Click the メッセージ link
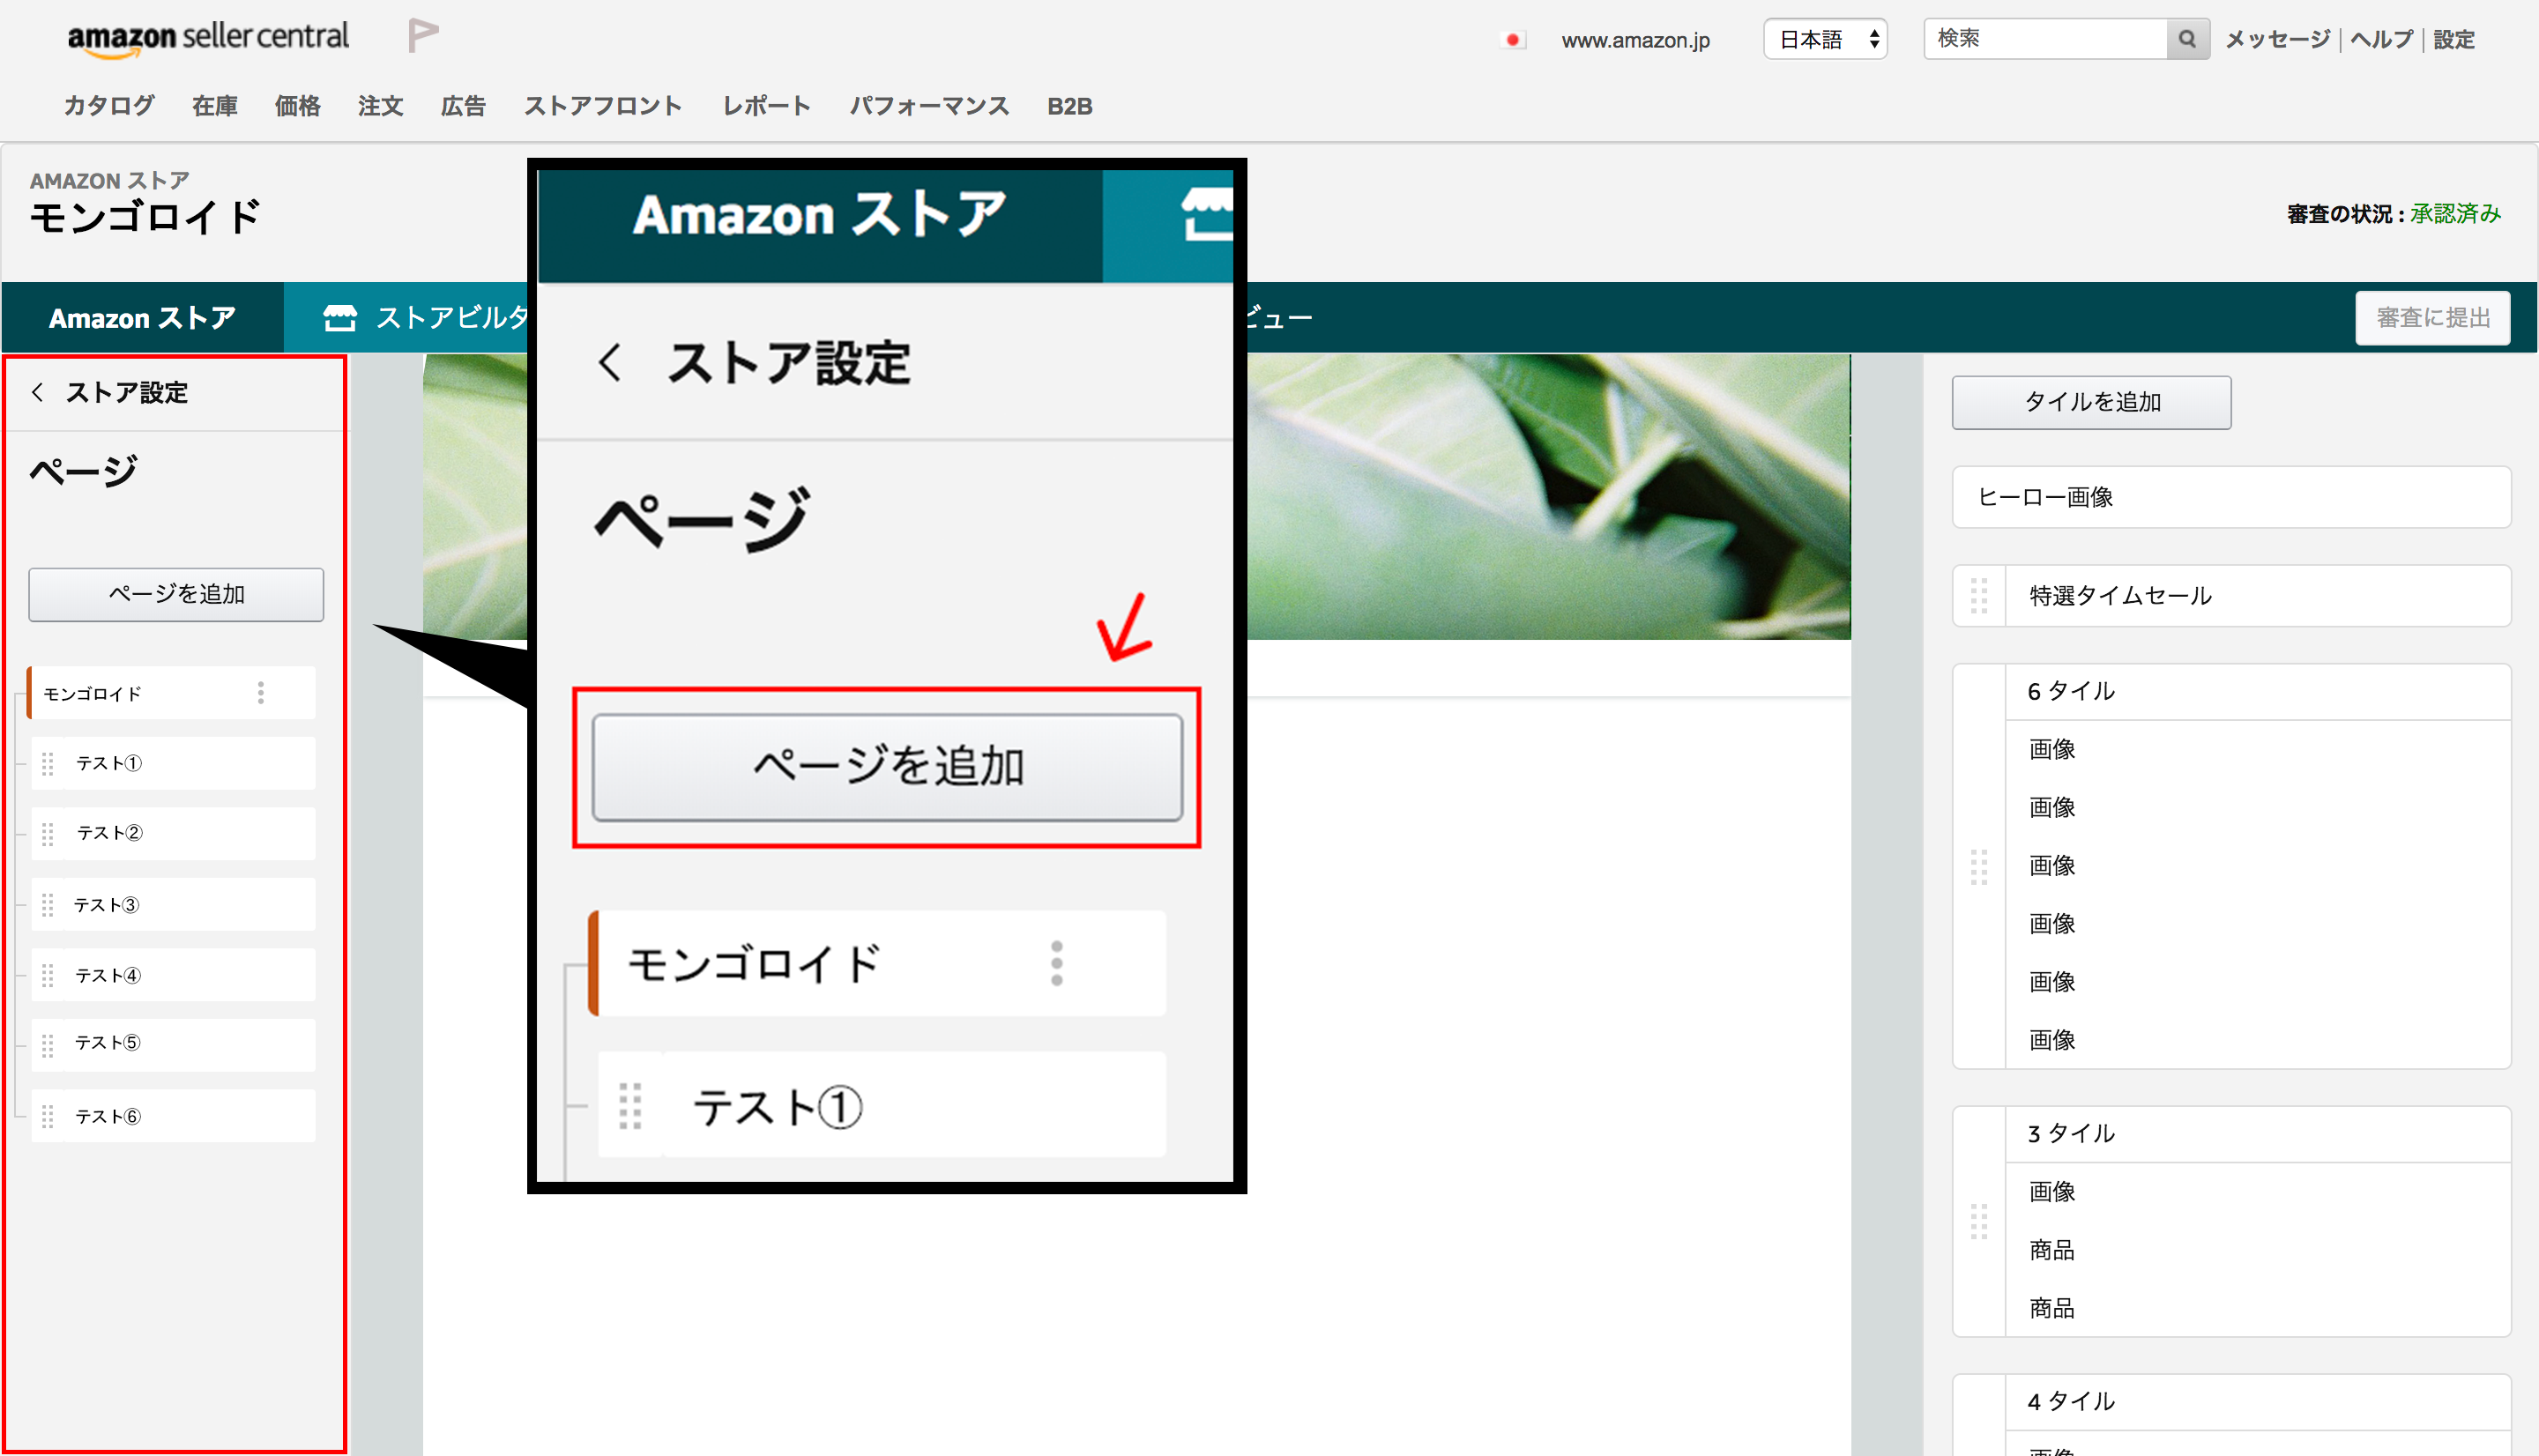The width and height of the screenshot is (2539, 1456). point(2277,39)
